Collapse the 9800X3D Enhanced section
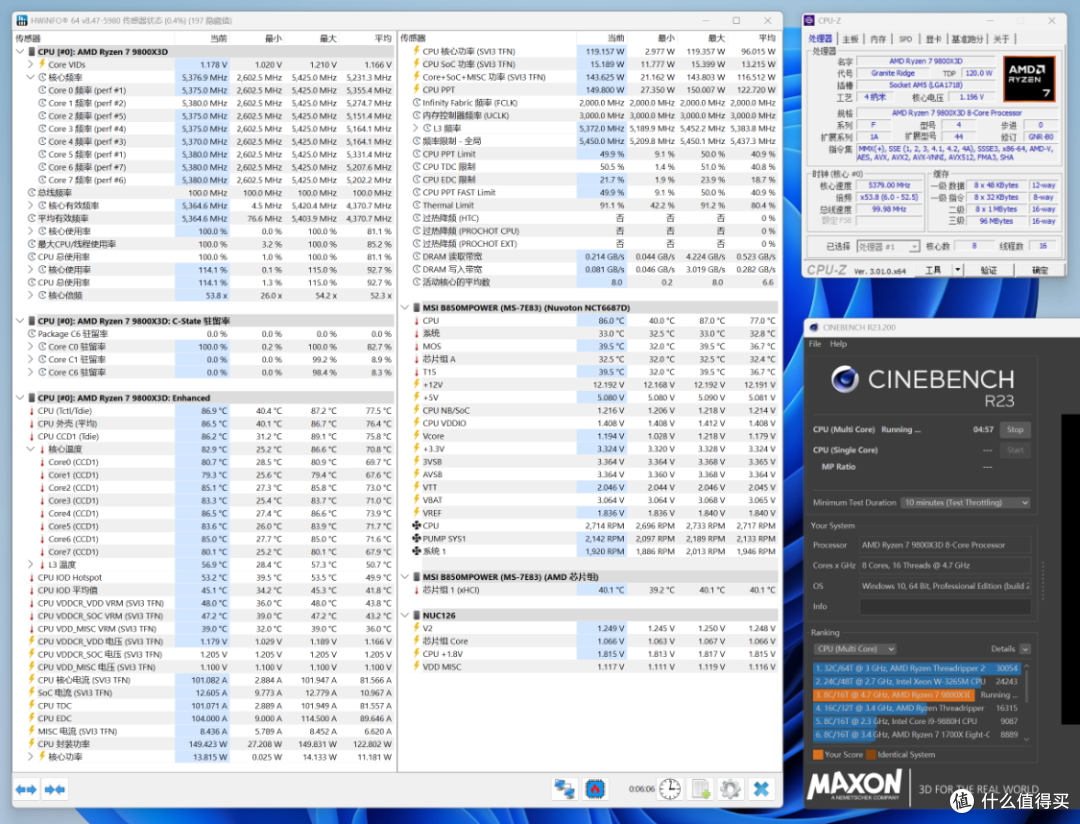Image resolution: width=1080 pixels, height=824 pixels. 20,398
